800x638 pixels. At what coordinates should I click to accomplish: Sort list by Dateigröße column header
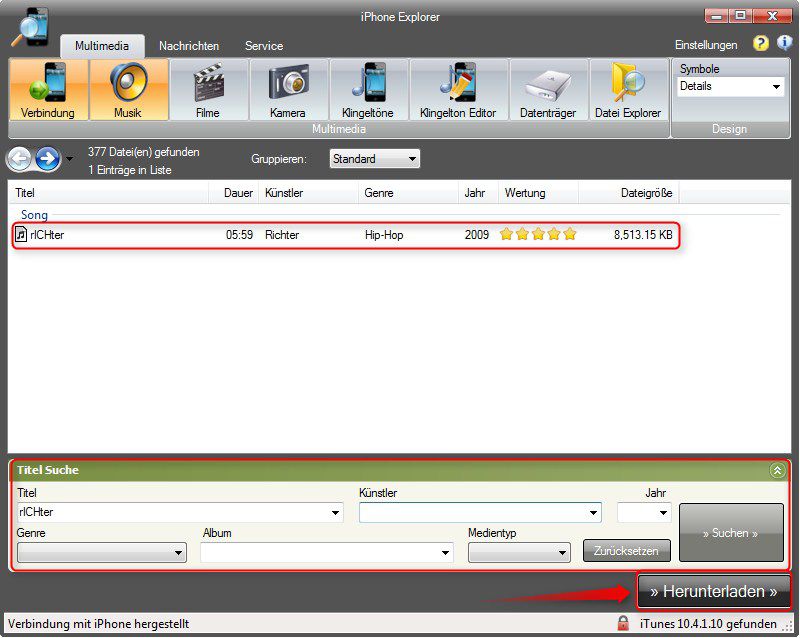click(x=646, y=193)
